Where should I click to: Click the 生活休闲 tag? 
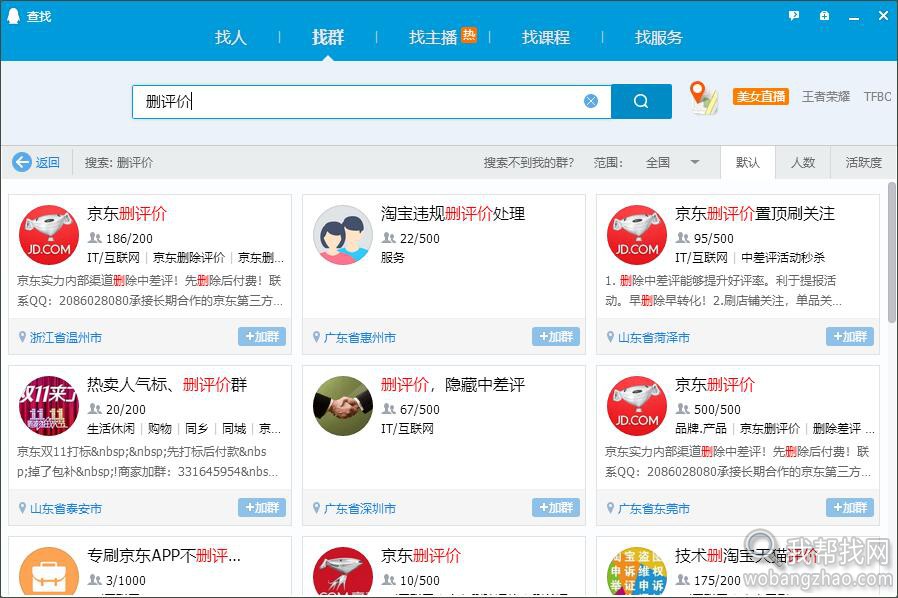[111, 428]
